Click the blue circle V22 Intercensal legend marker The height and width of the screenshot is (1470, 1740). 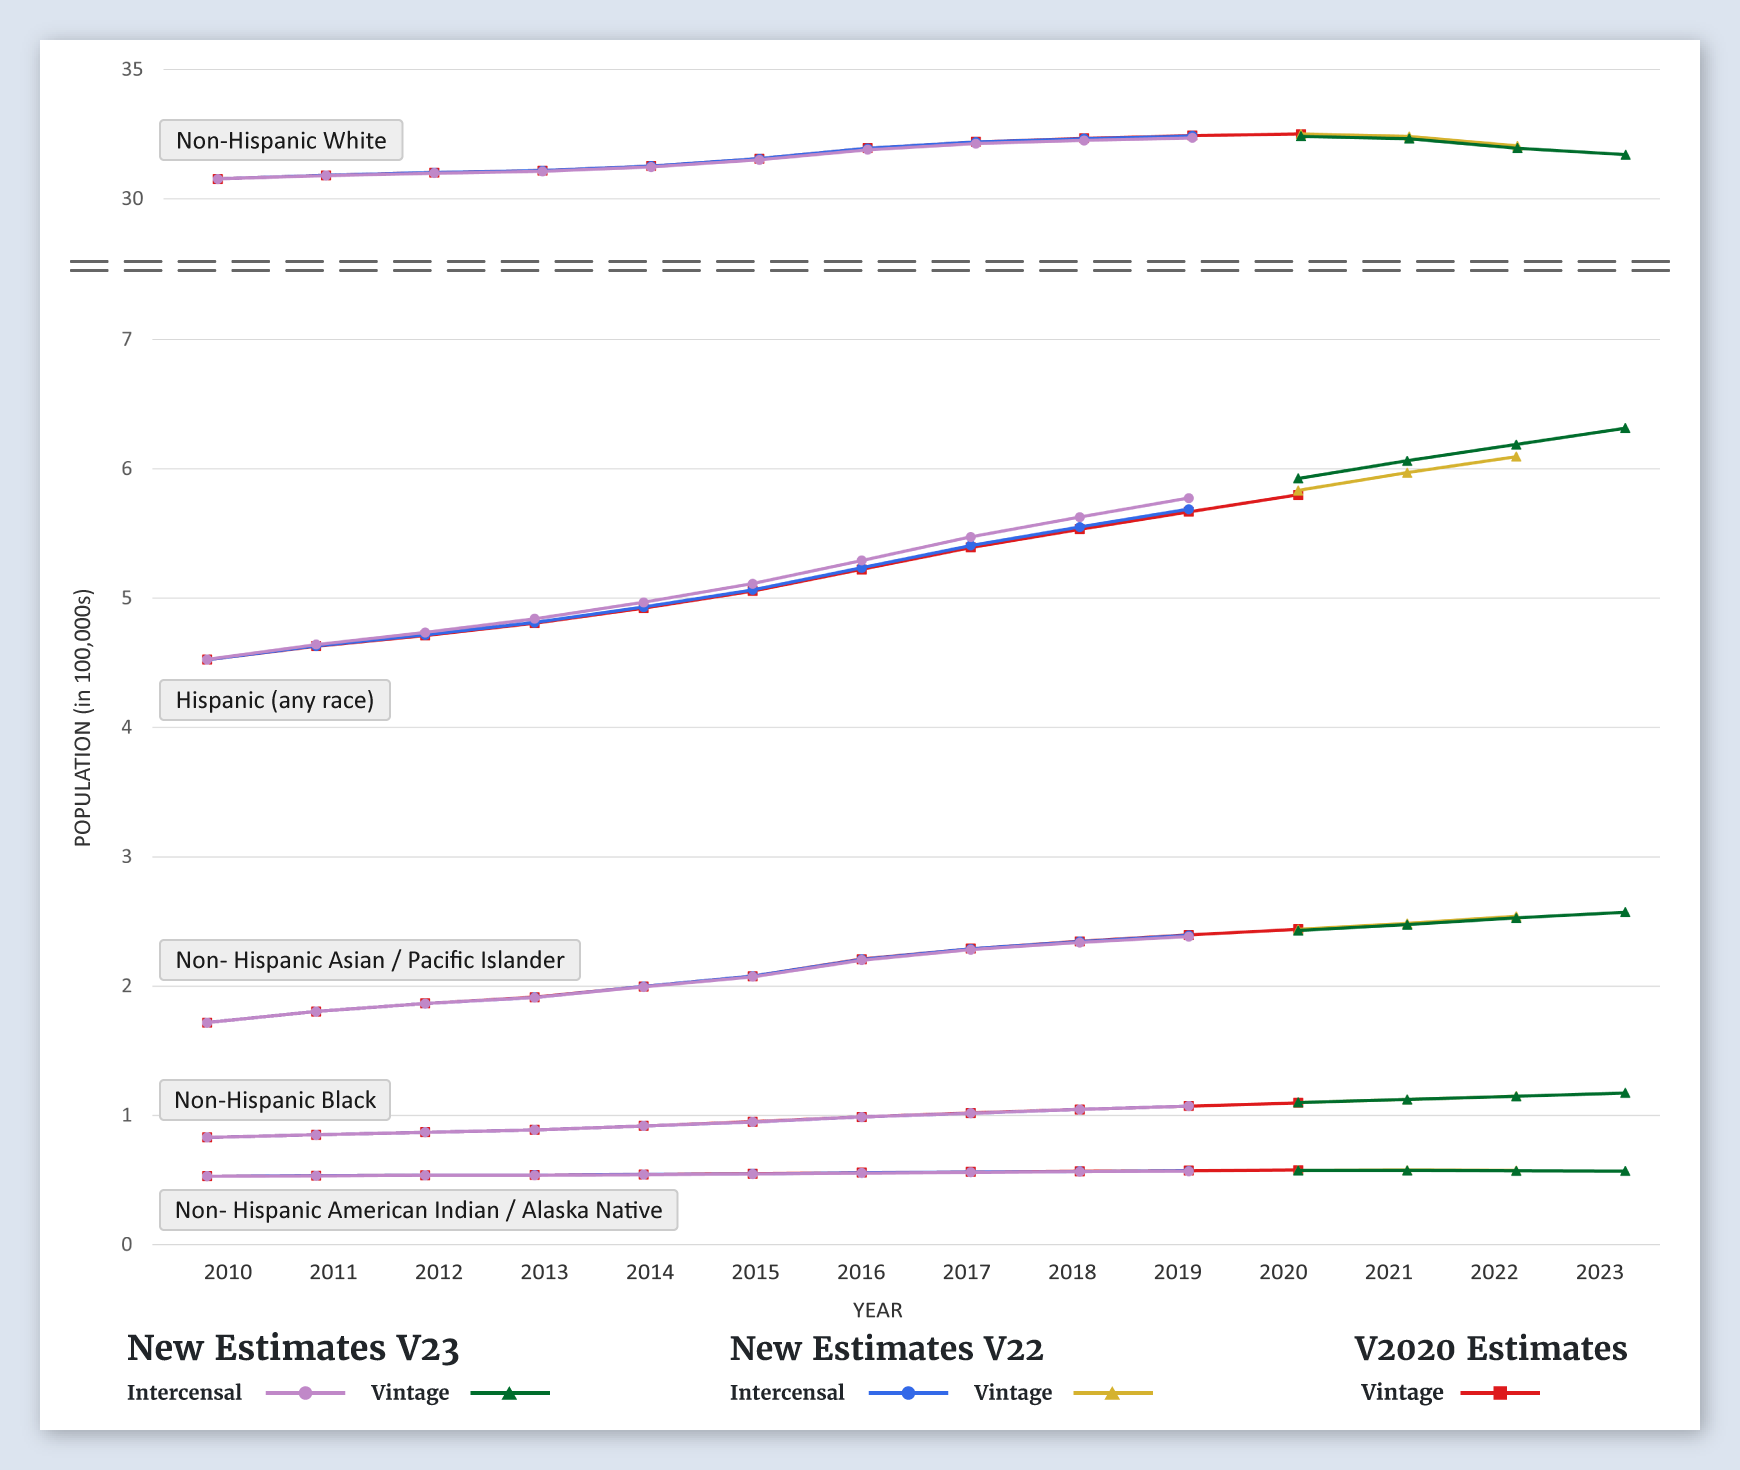coord(908,1393)
